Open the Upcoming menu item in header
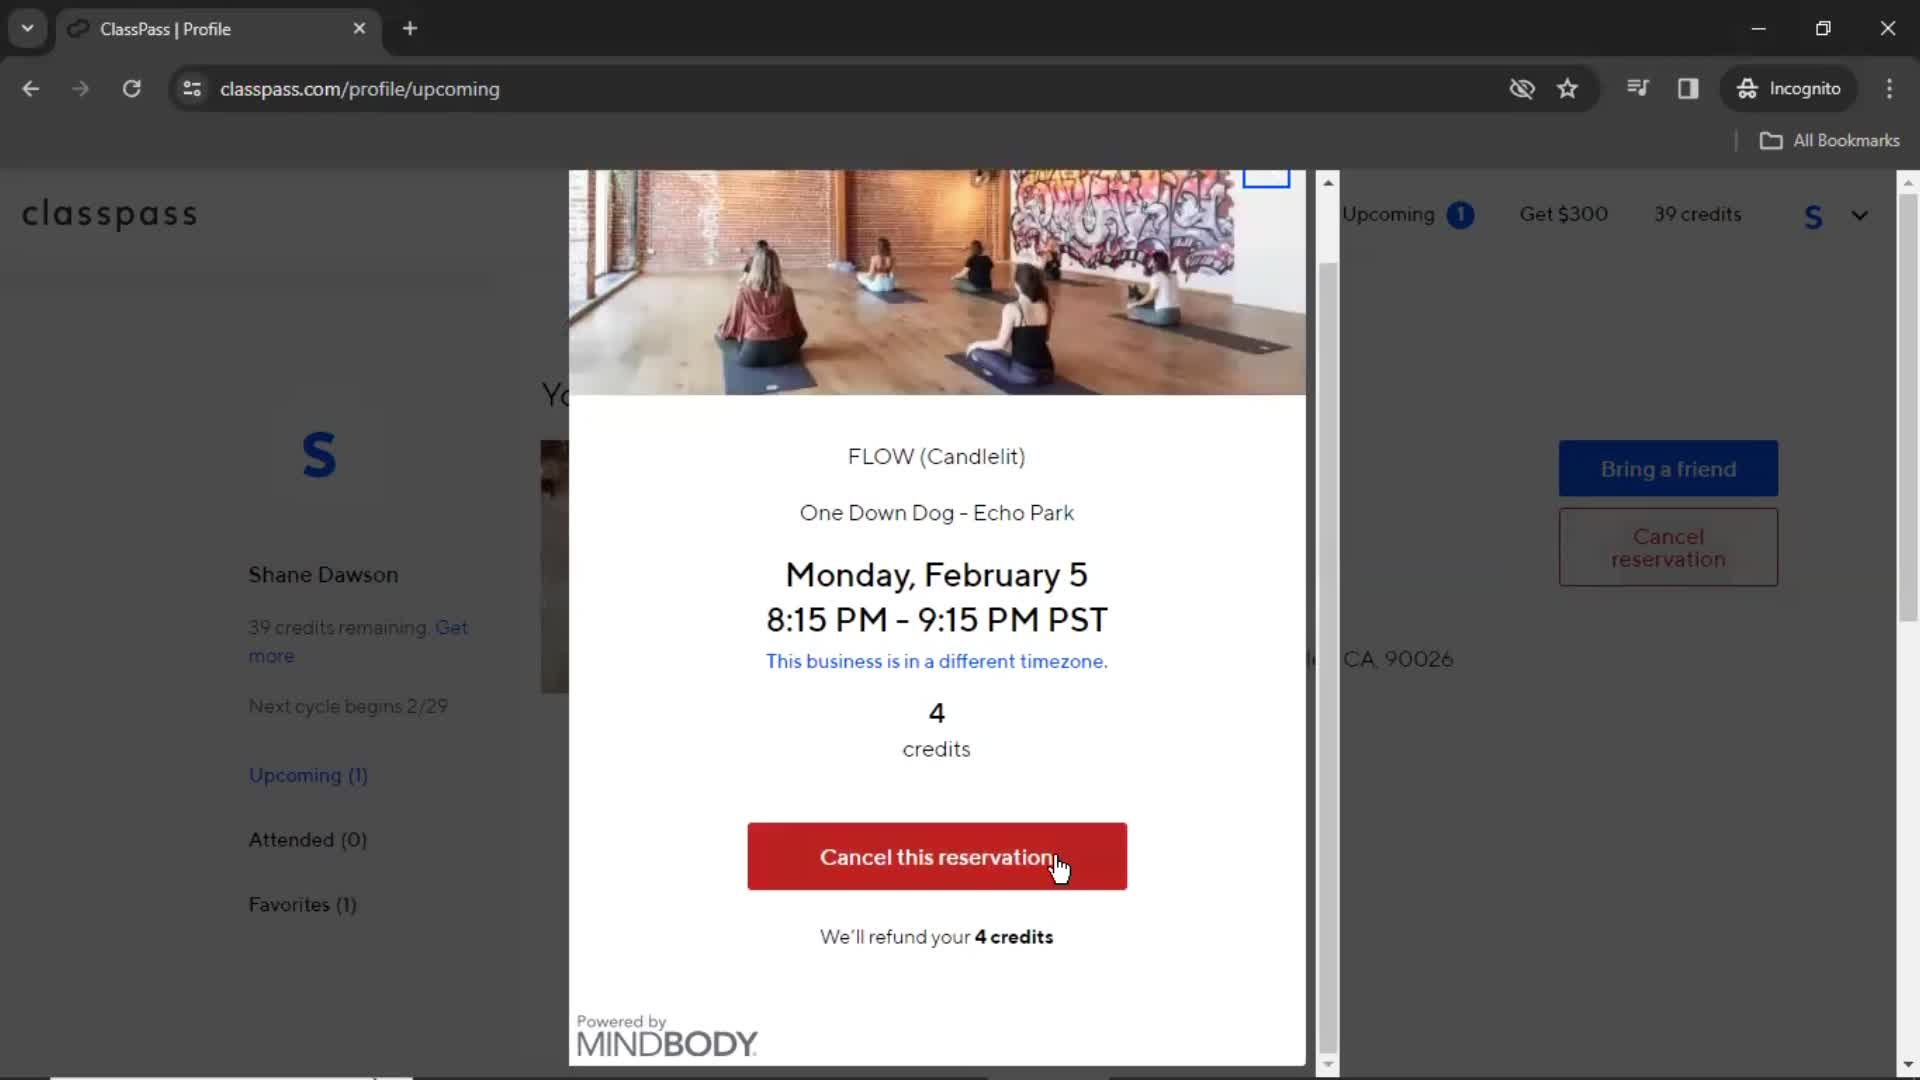This screenshot has width=1920, height=1080. [1407, 215]
